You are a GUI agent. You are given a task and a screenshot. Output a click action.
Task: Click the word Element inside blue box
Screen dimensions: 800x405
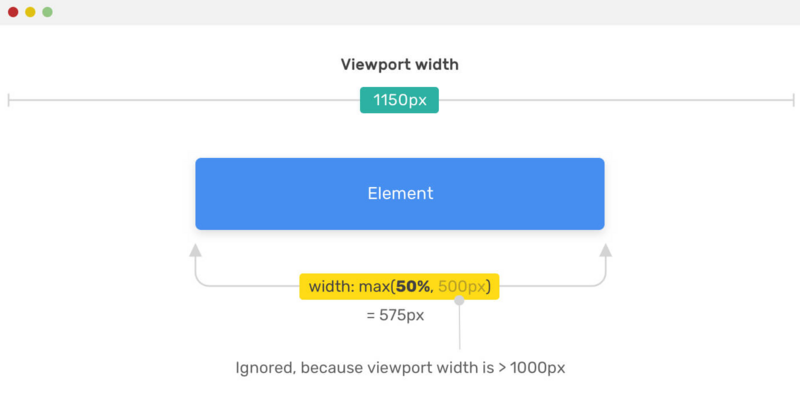400,194
